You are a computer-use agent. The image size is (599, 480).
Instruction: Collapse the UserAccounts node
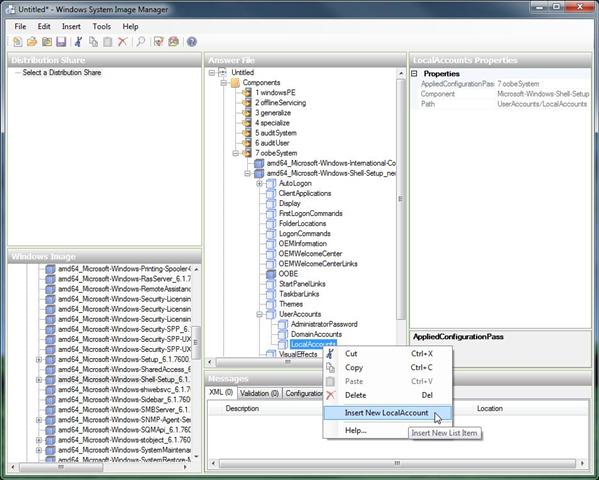pos(259,314)
